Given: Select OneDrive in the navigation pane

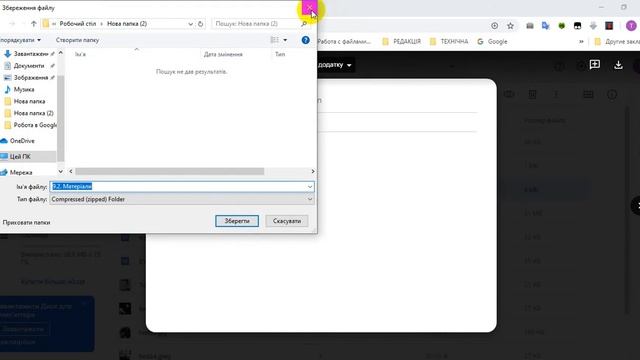Looking at the screenshot, I should pos(22,141).
